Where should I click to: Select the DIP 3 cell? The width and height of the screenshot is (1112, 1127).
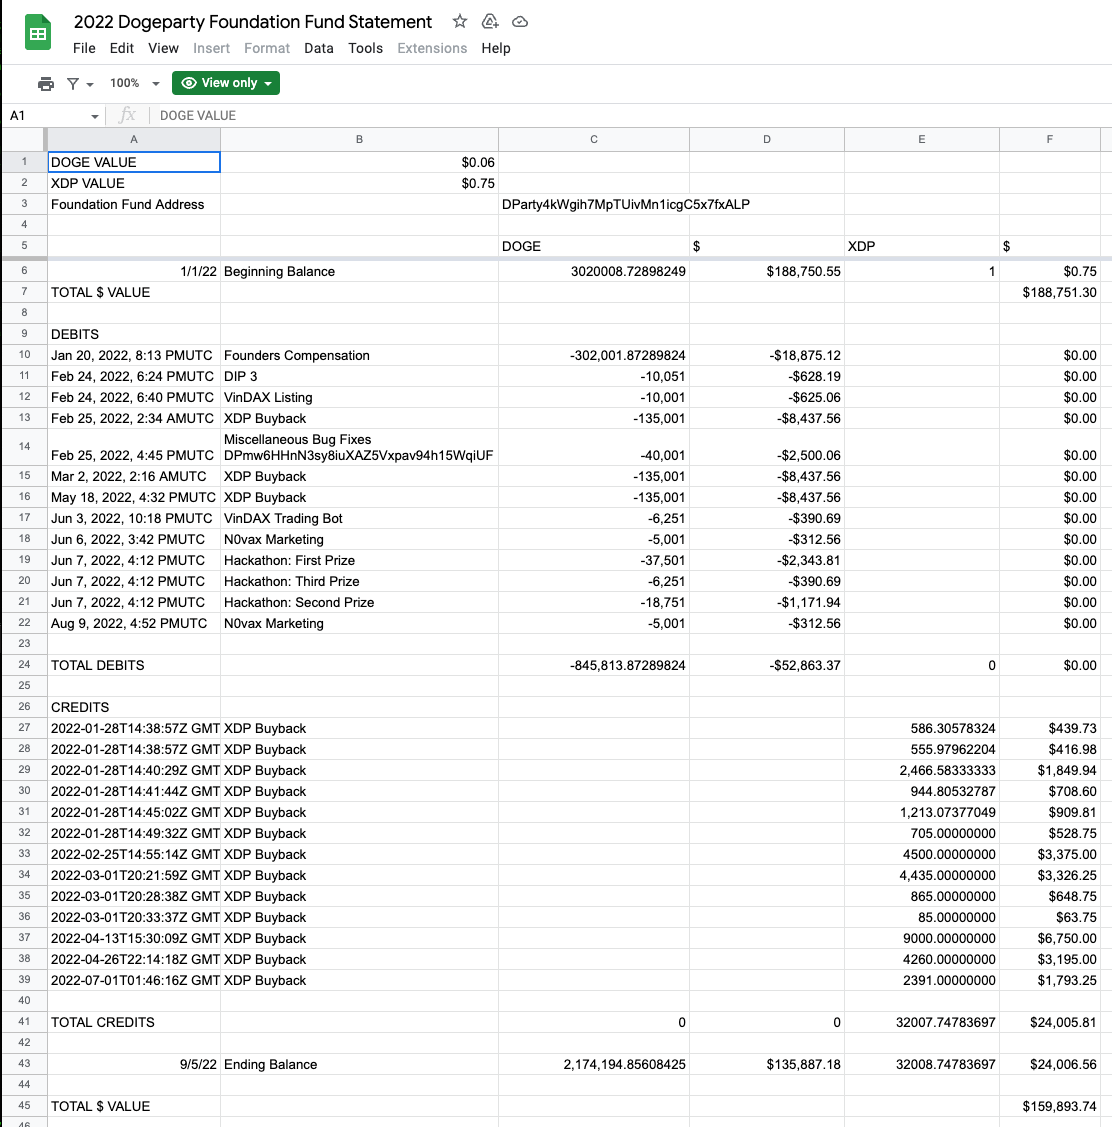(x=359, y=376)
